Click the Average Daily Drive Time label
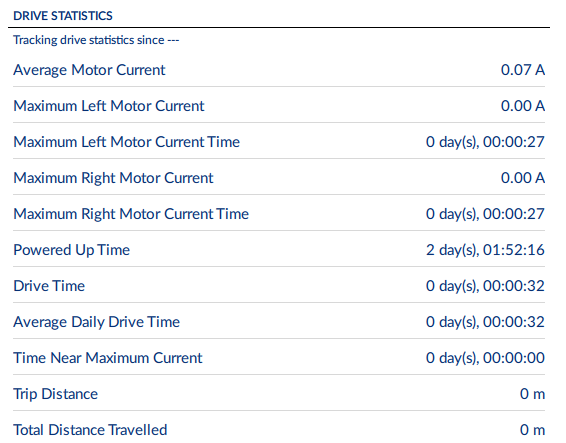Image resolution: width=566 pixels, height=443 pixels. tap(96, 322)
